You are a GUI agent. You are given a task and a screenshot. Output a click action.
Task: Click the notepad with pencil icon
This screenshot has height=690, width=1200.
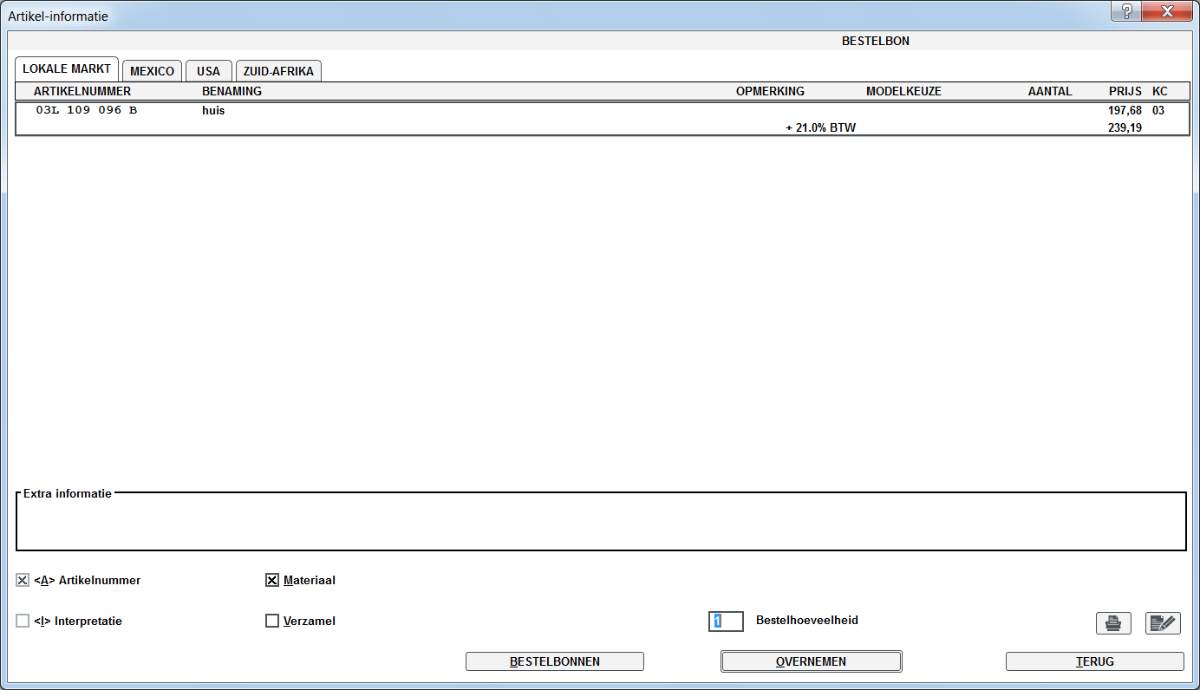coord(1162,624)
